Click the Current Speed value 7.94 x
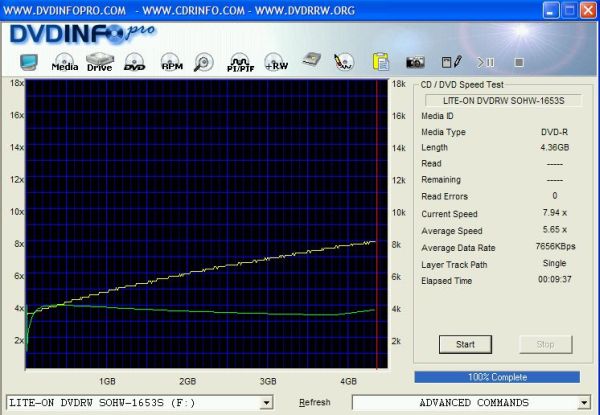The height and width of the screenshot is (415, 600). coord(555,213)
